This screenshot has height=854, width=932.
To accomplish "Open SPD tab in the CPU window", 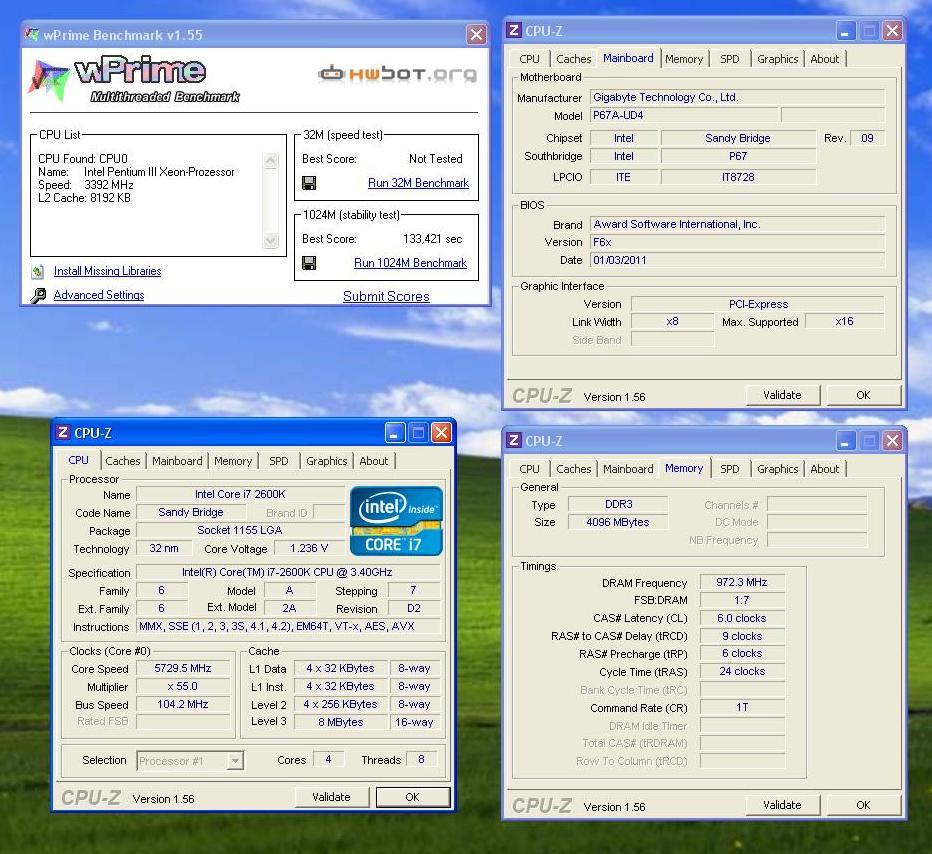I will tap(278, 461).
